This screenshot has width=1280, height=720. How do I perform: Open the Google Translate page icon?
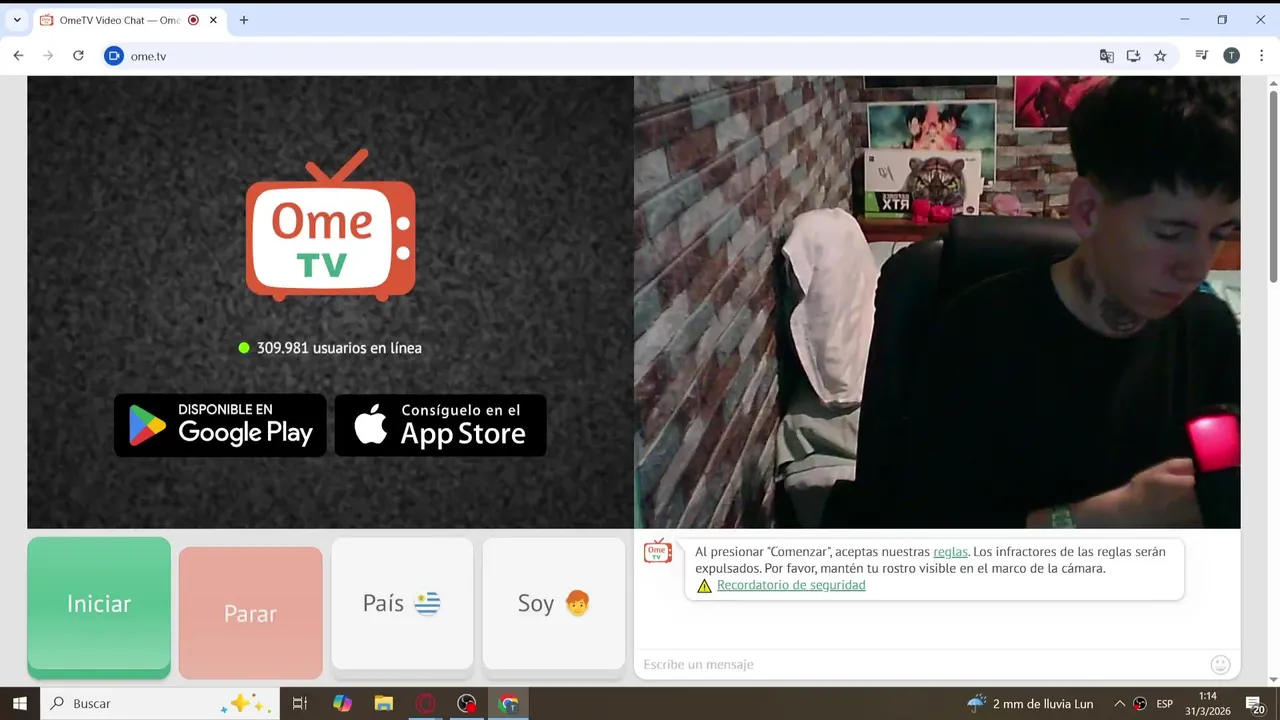tap(1107, 56)
